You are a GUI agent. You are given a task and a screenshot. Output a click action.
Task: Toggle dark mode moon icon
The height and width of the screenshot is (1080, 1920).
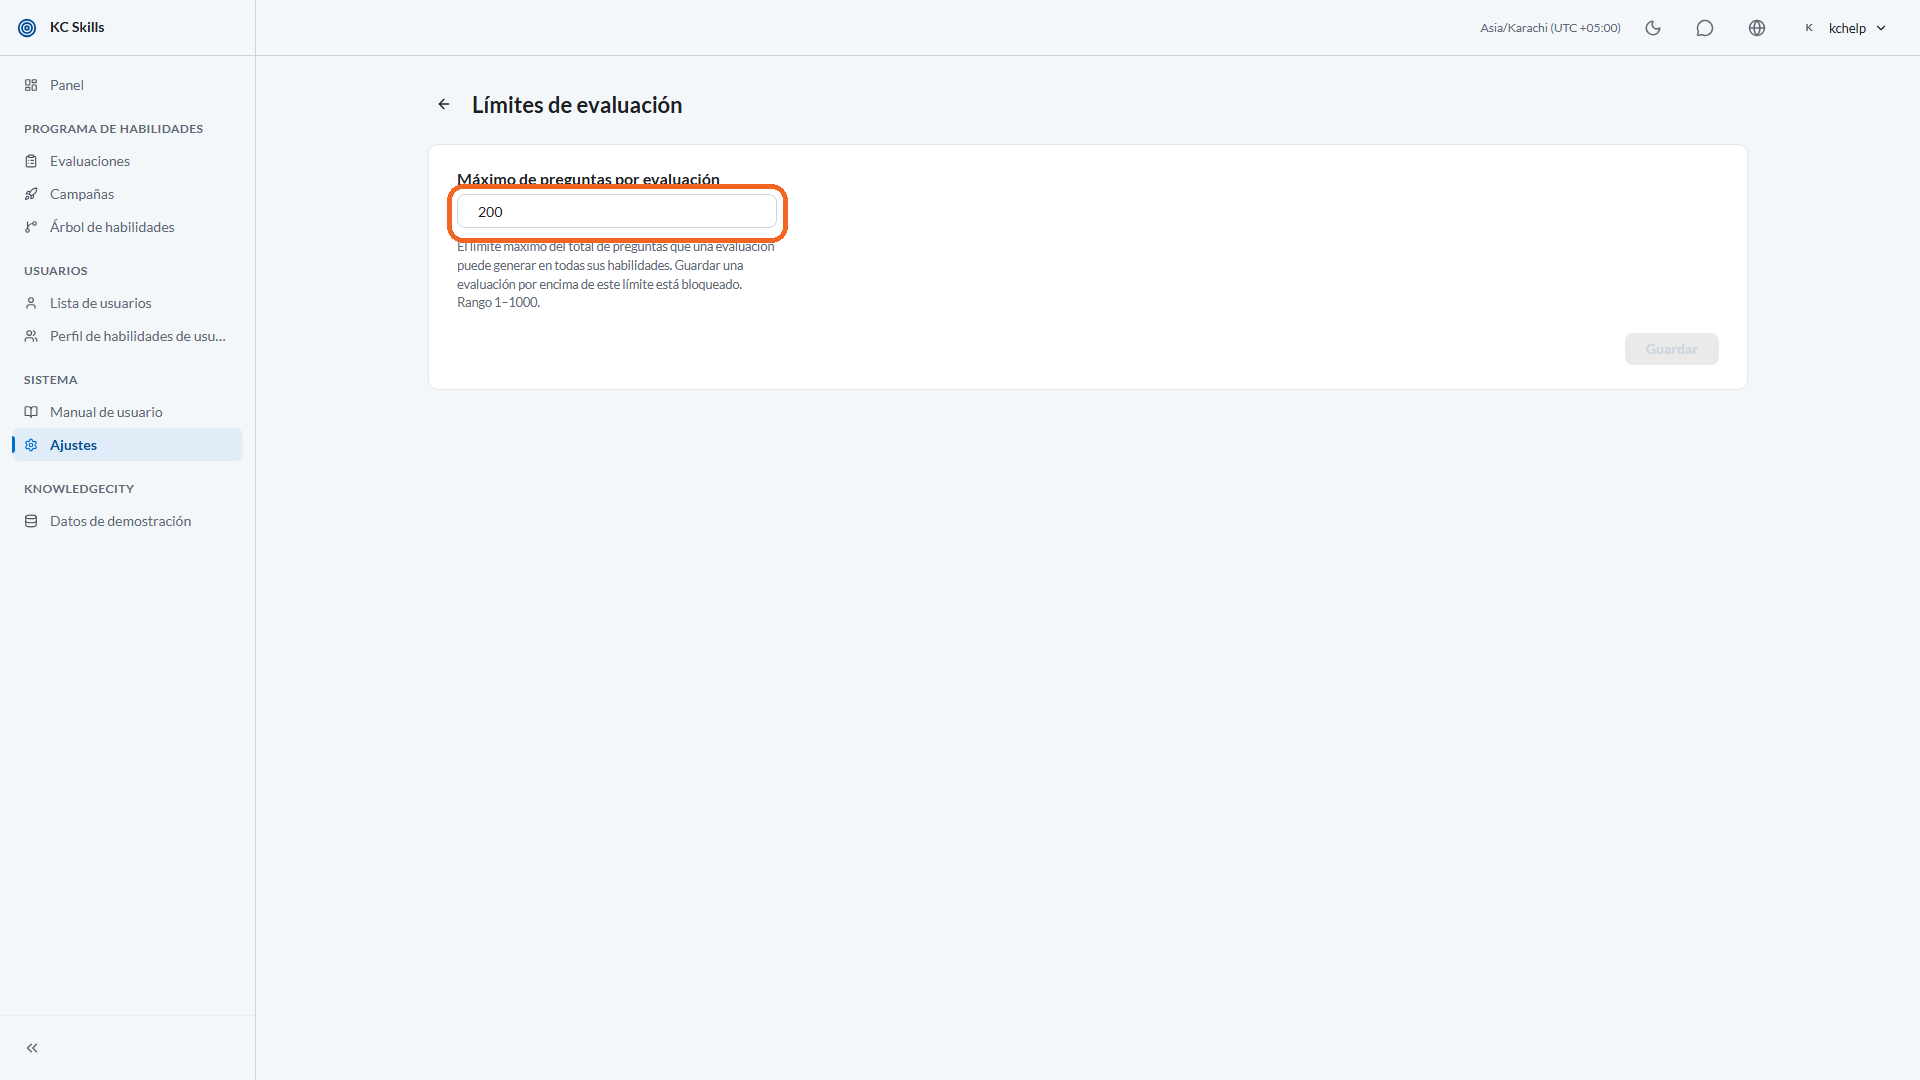pos(1653,28)
